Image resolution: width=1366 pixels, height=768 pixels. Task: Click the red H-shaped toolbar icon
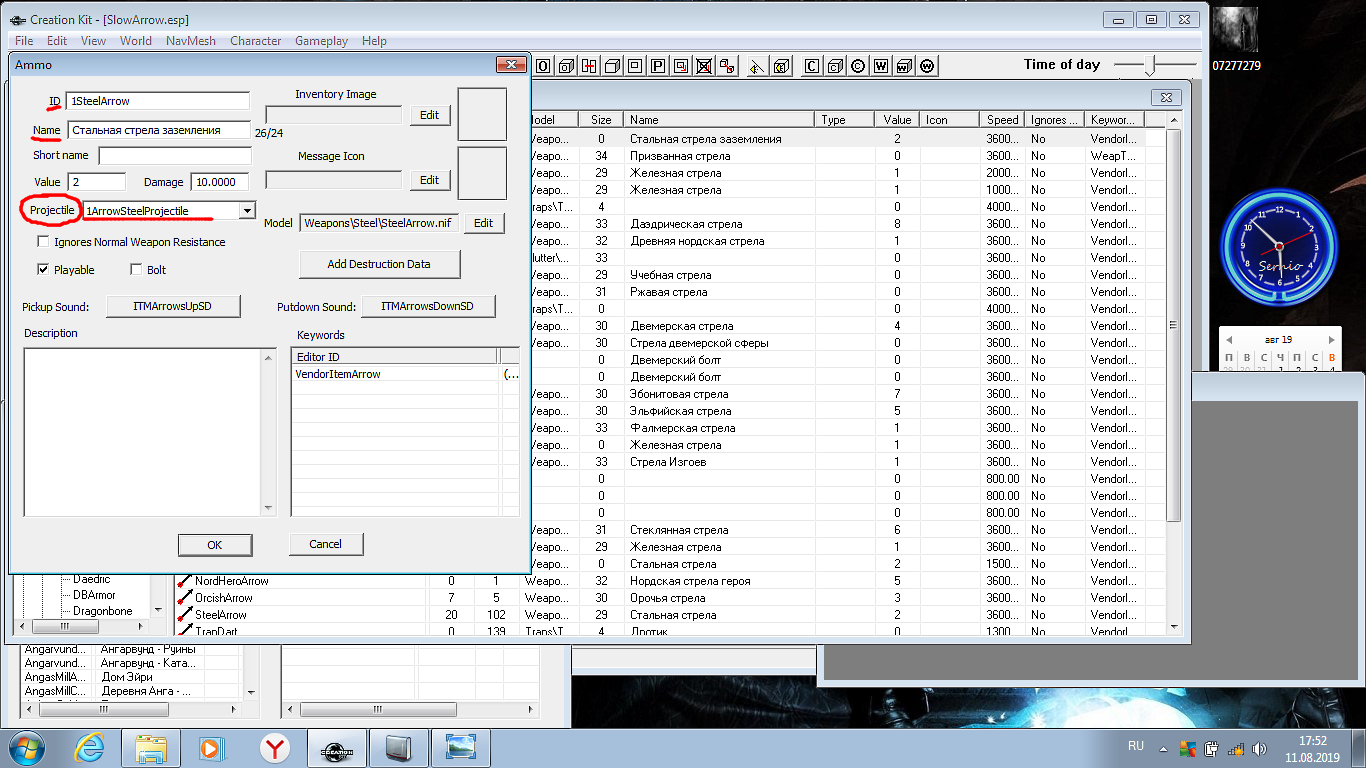[x=589, y=66]
